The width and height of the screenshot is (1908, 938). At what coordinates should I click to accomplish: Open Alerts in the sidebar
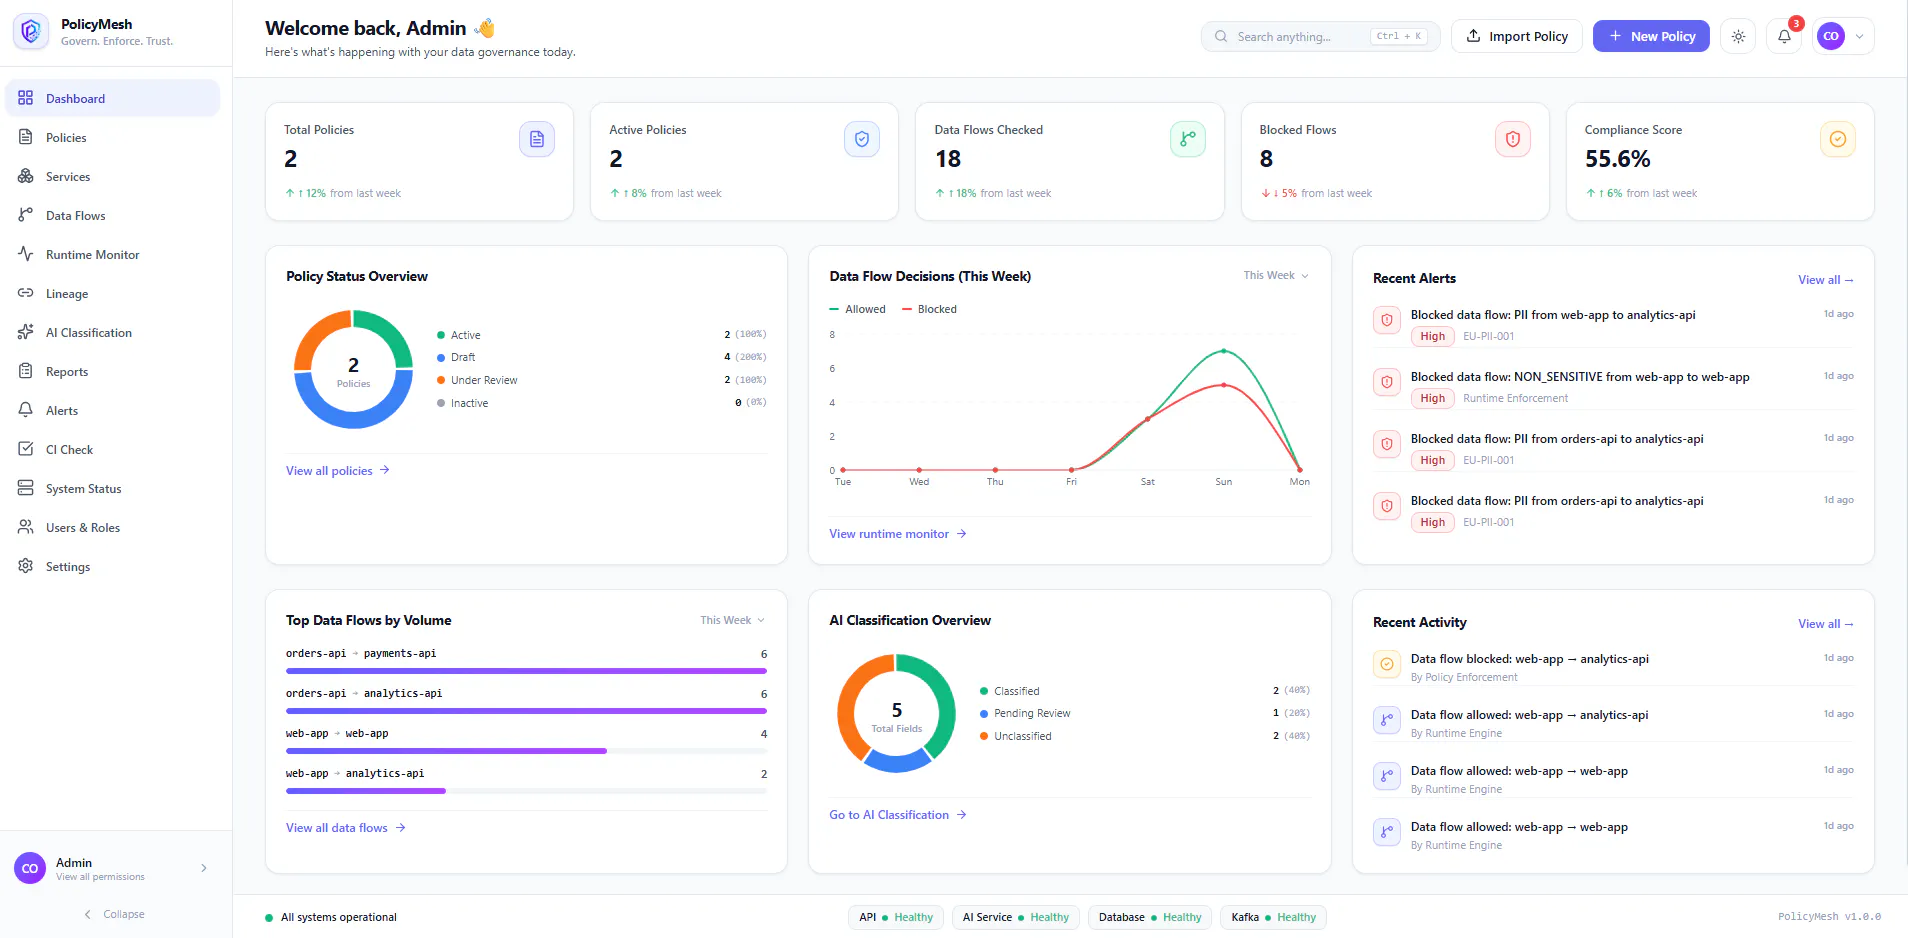pos(112,410)
